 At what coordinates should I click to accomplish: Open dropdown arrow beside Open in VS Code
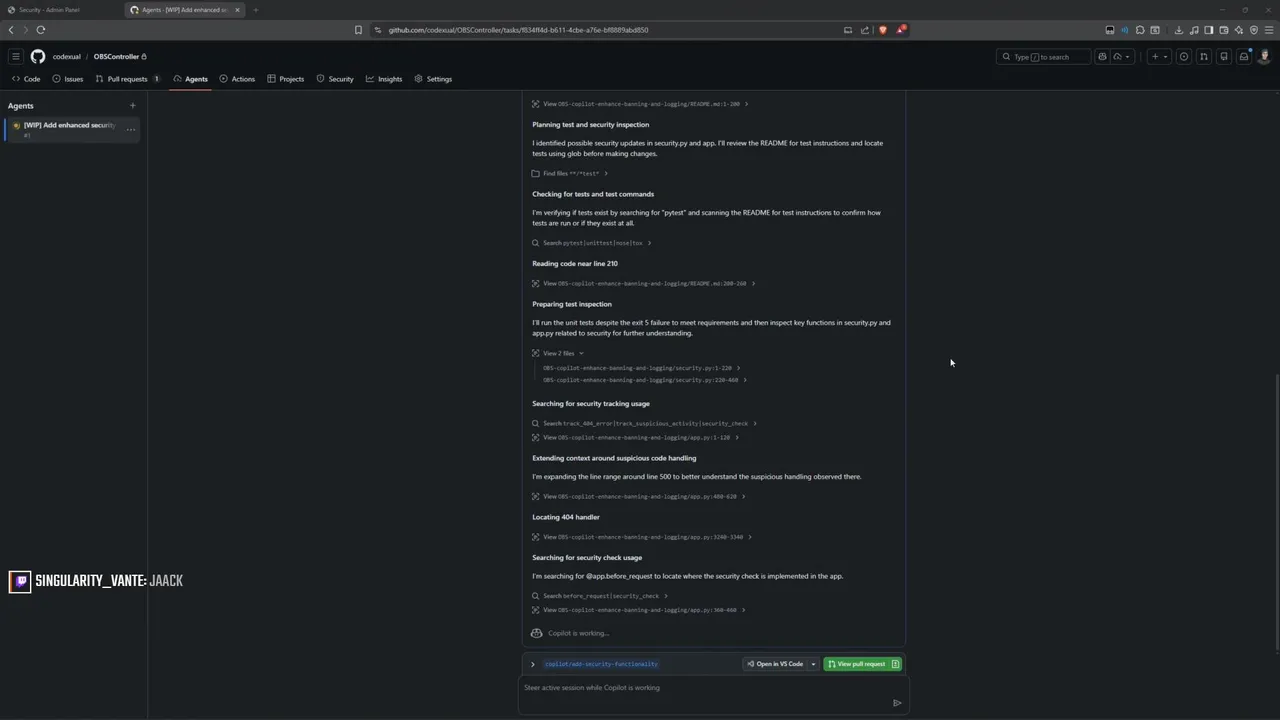pyautogui.click(x=813, y=664)
